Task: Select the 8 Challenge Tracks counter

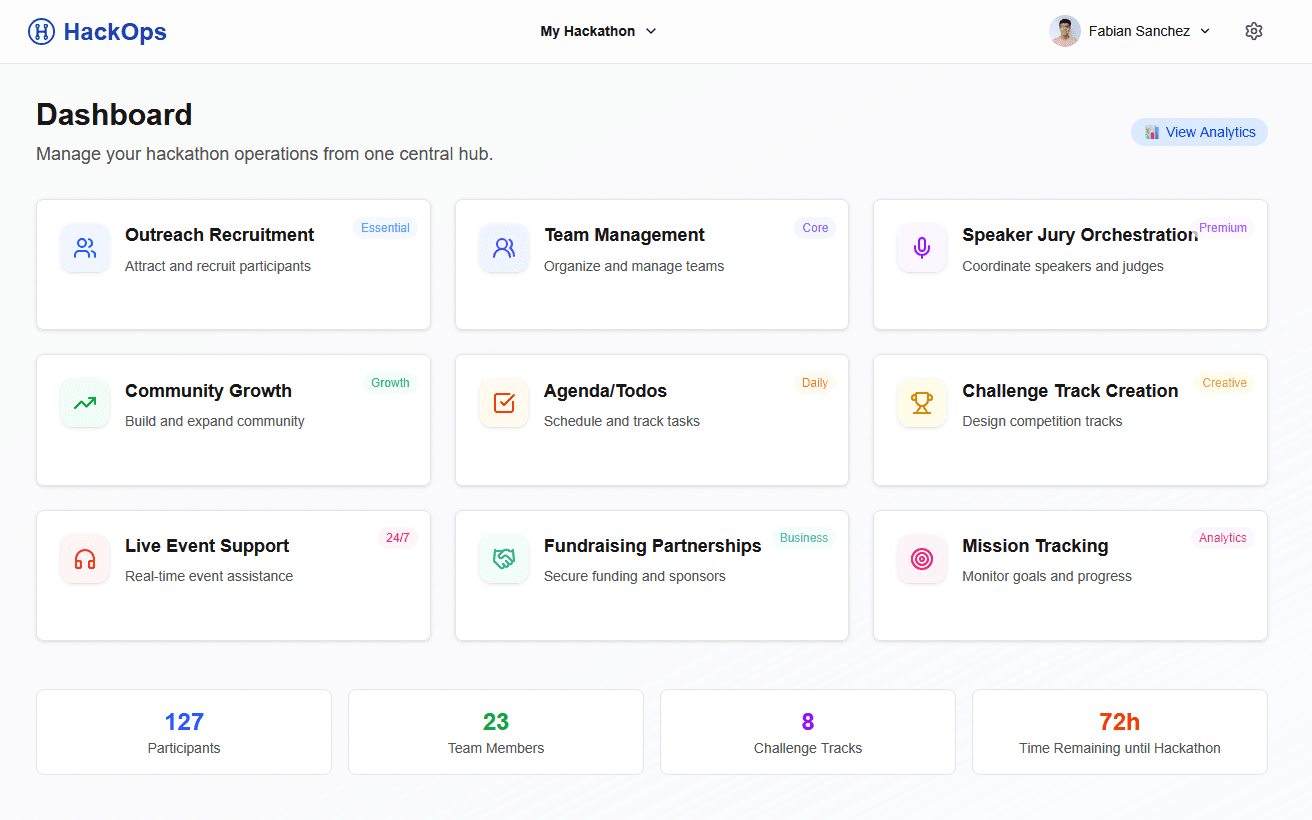Action: click(807, 731)
